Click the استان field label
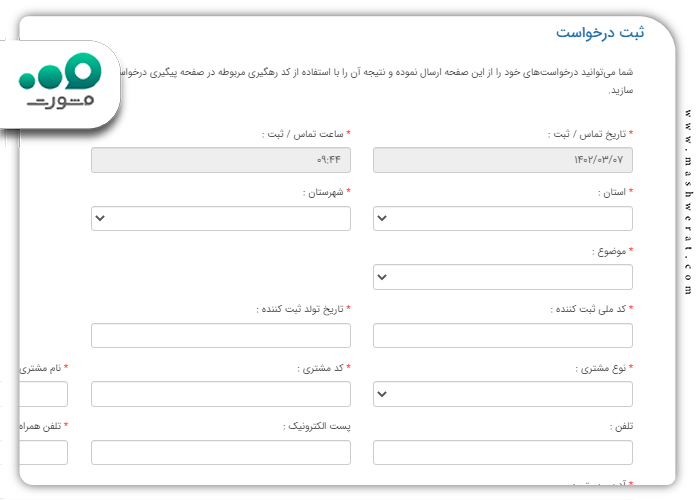The height and width of the screenshot is (500, 700). pos(615,192)
